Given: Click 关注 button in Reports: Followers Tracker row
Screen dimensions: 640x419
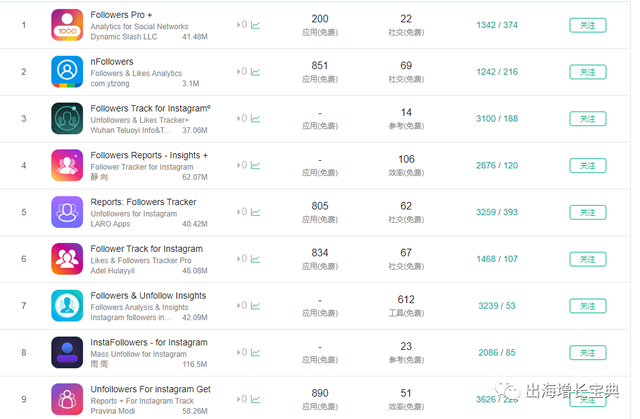Looking at the screenshot, I should [x=587, y=212].
